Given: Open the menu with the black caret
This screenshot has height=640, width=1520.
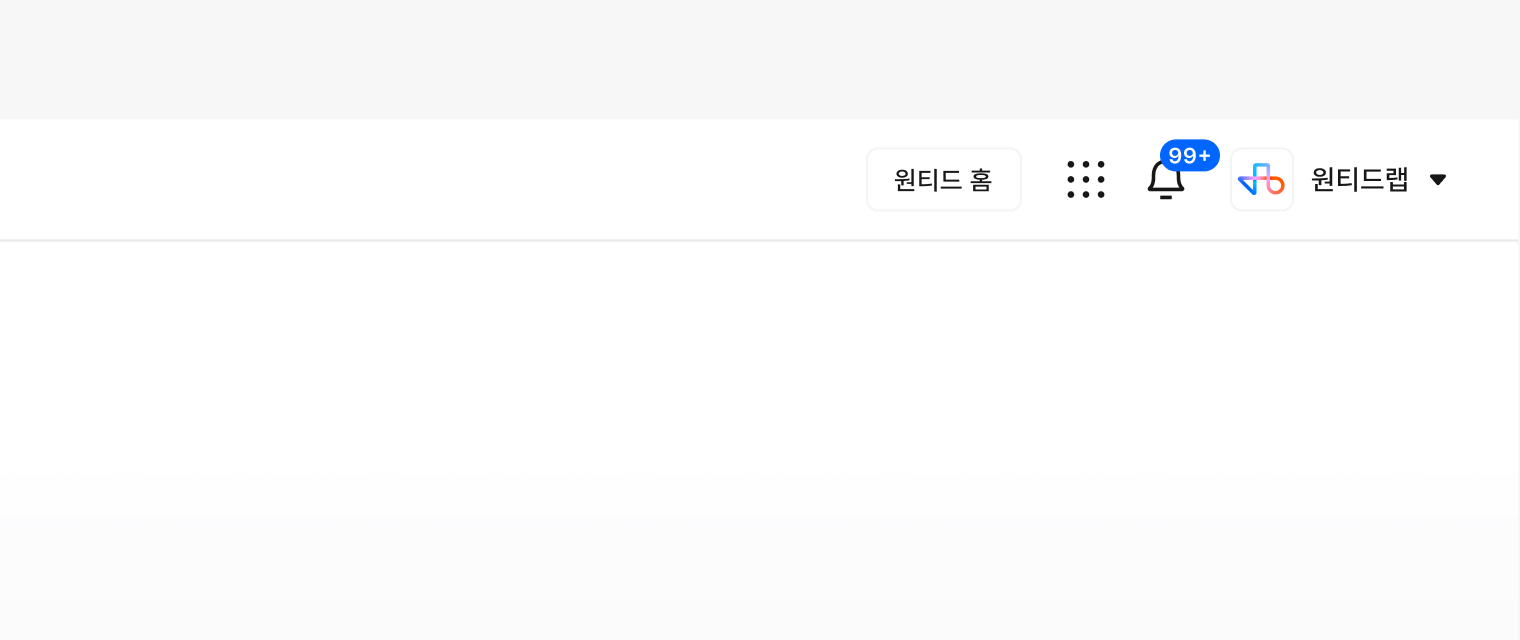Looking at the screenshot, I should click(1438, 180).
